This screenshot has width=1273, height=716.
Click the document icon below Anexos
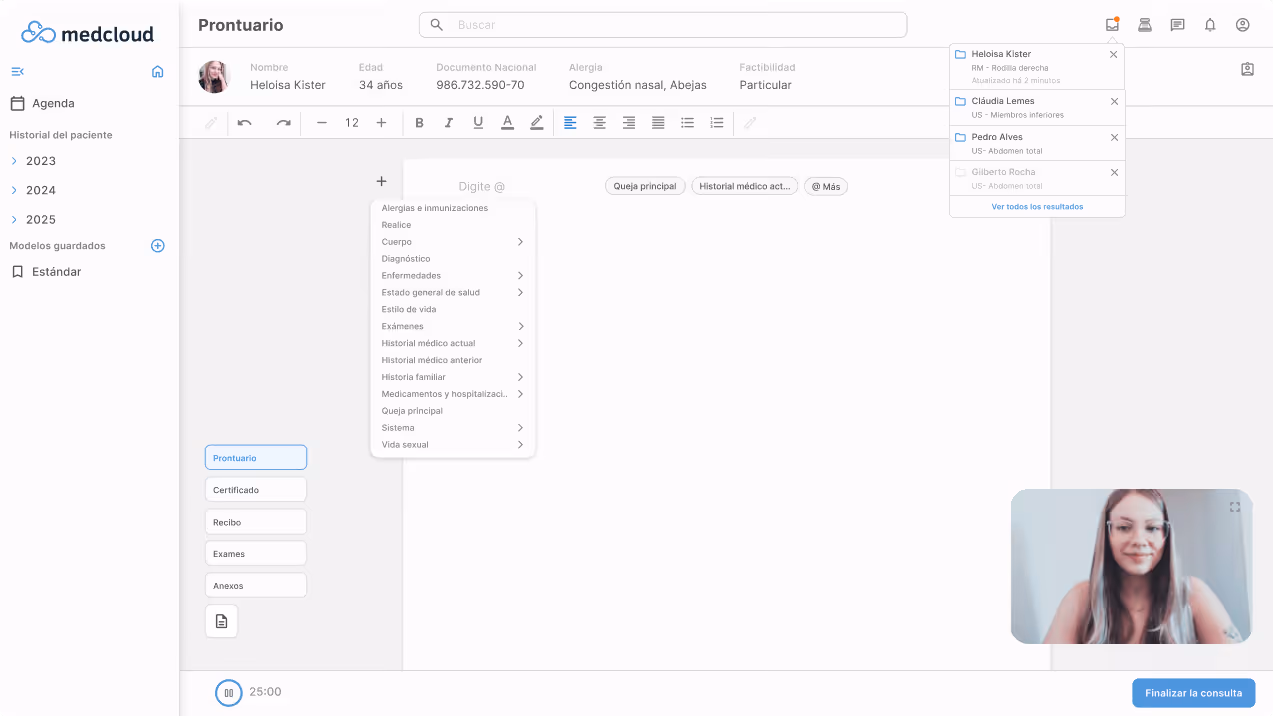(222, 621)
